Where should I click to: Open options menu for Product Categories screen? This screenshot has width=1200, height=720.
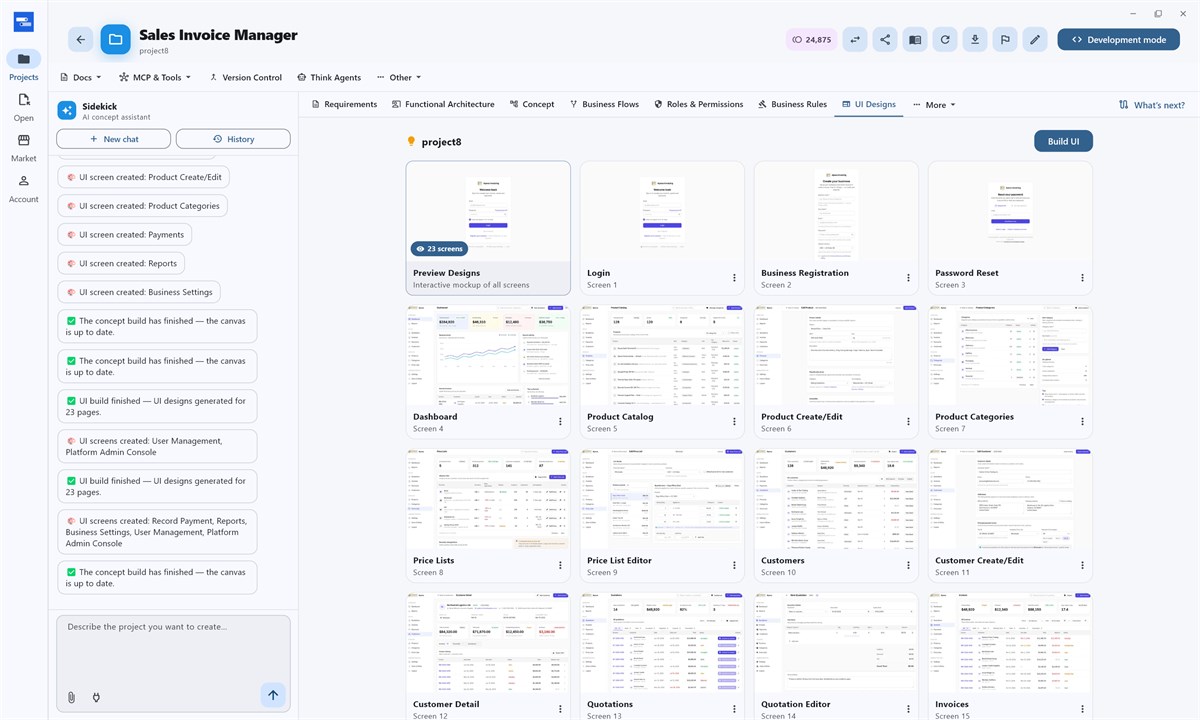1082,422
